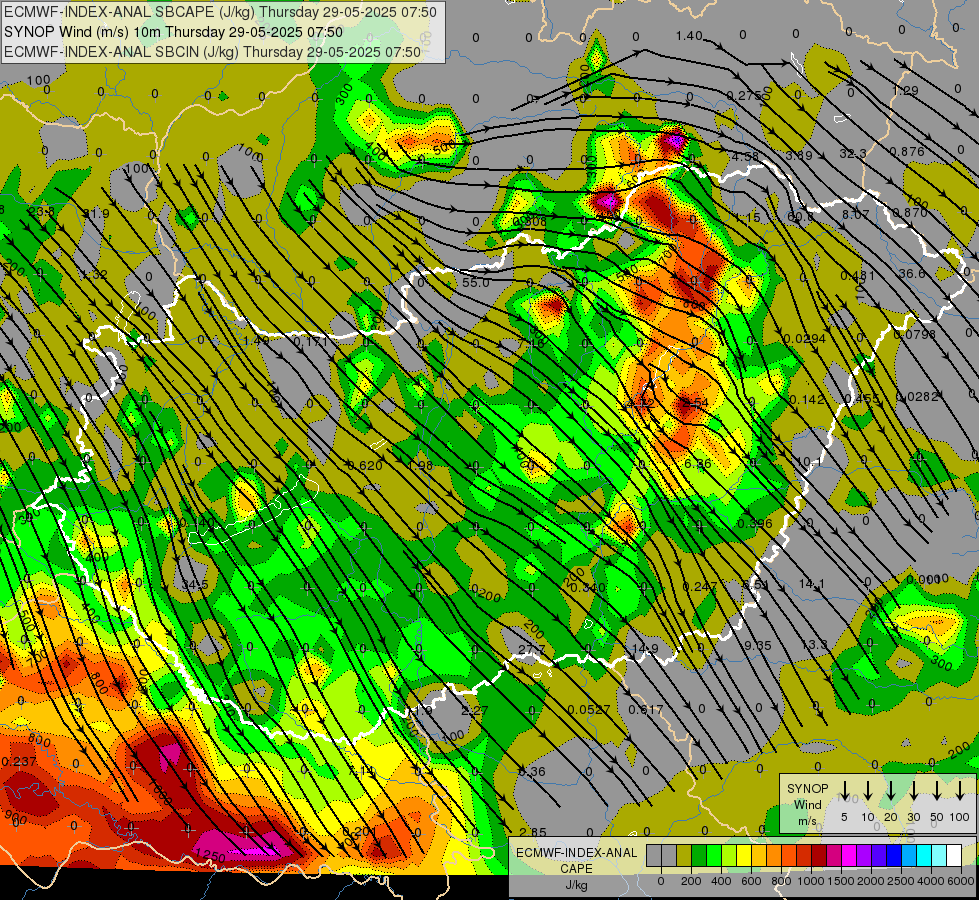Pick the wind legend arrow above 50
Image resolution: width=979 pixels, height=900 pixels.
937,790
